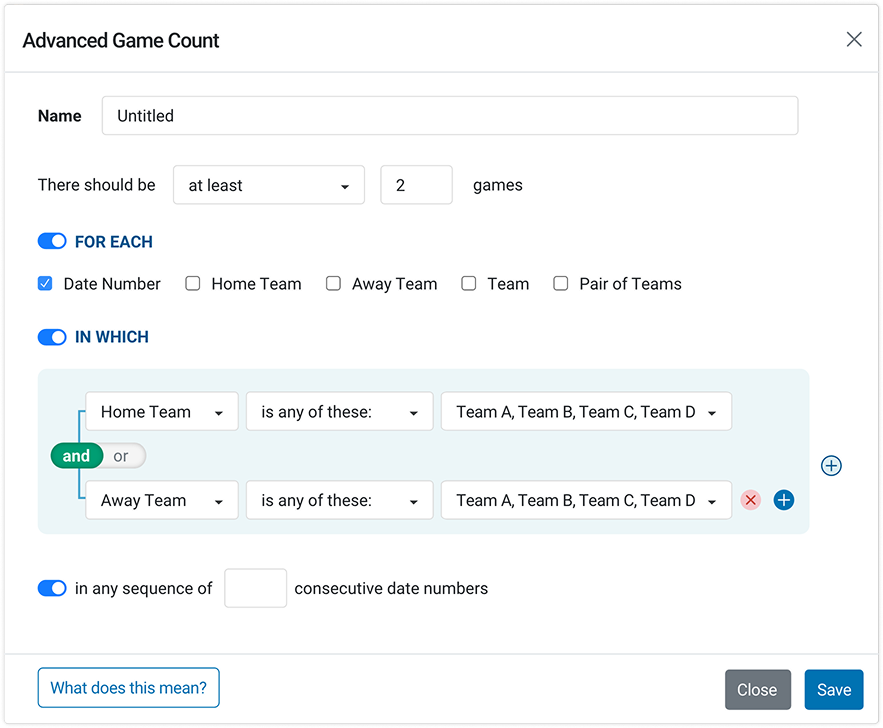Click the consecutive date numbers input field

click(x=255, y=588)
